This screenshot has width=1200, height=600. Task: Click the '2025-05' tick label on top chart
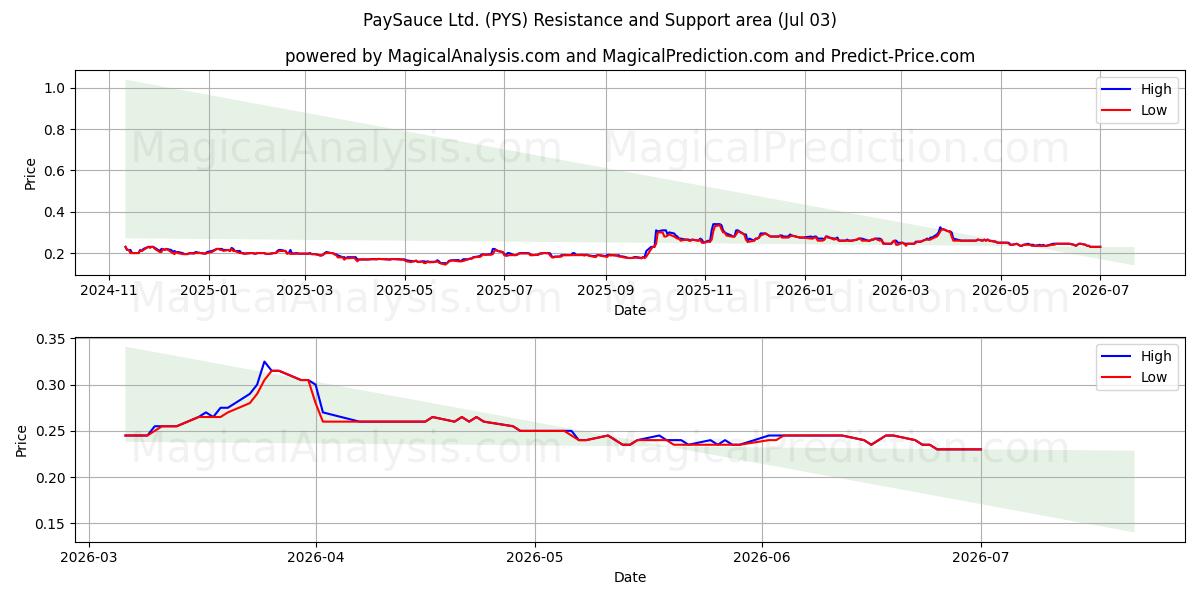point(403,290)
